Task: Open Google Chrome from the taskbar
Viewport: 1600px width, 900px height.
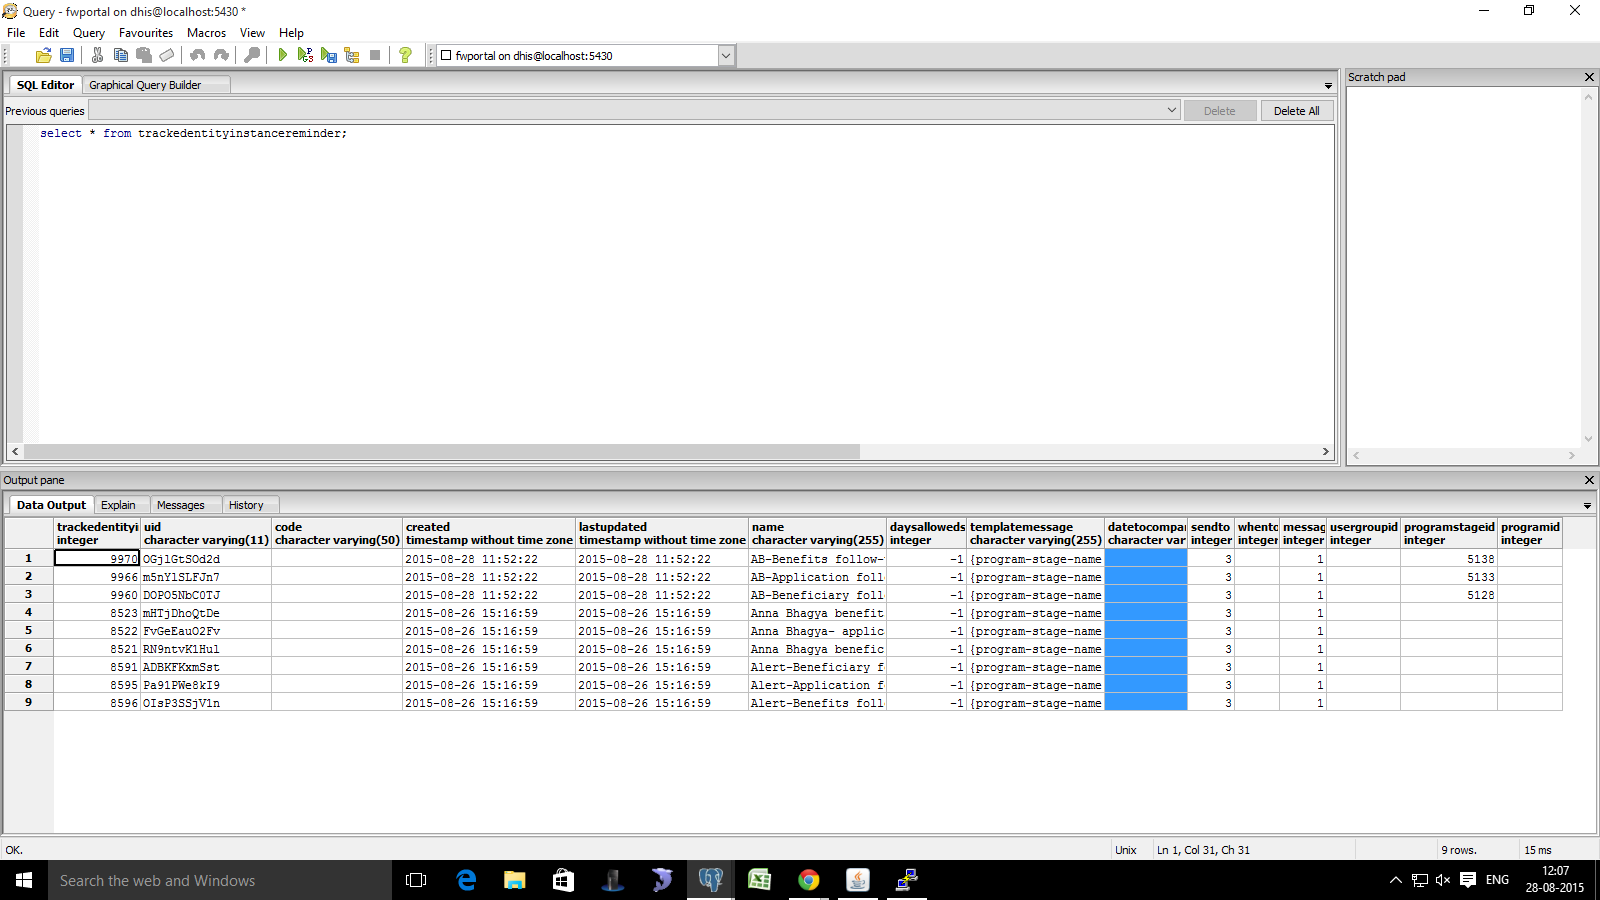Action: click(809, 880)
